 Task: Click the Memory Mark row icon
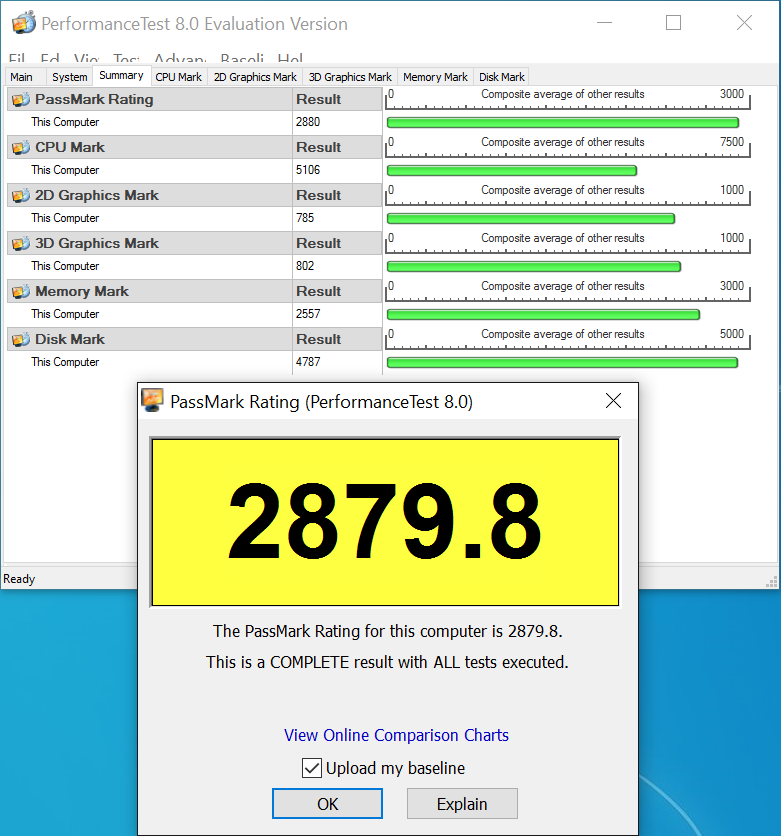point(21,292)
